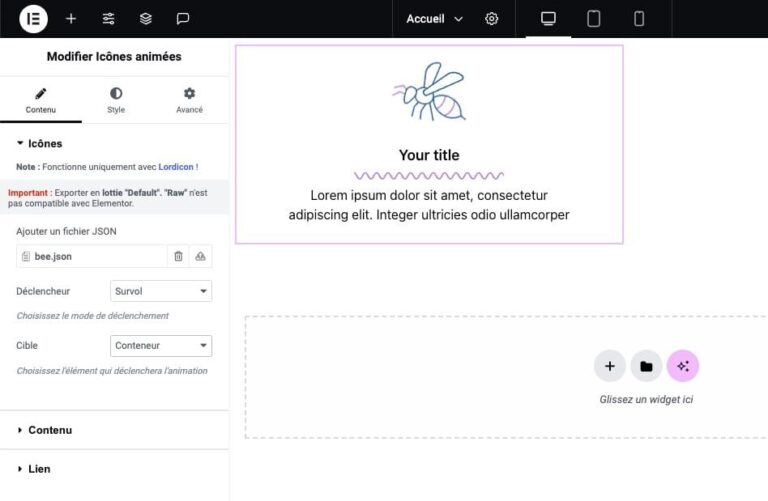This screenshot has height=501, width=768.
Task: Launch the AI sparkle button
Action: [x=683, y=366]
